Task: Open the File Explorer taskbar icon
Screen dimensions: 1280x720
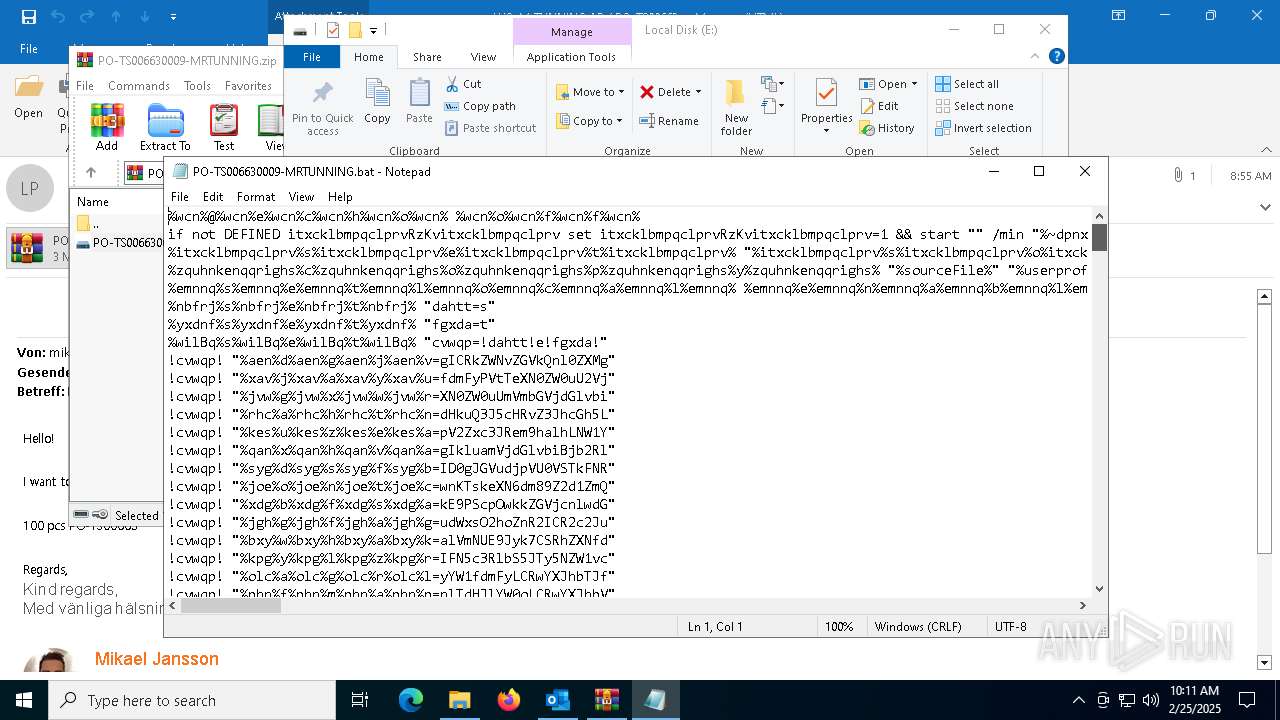Action: [x=460, y=700]
